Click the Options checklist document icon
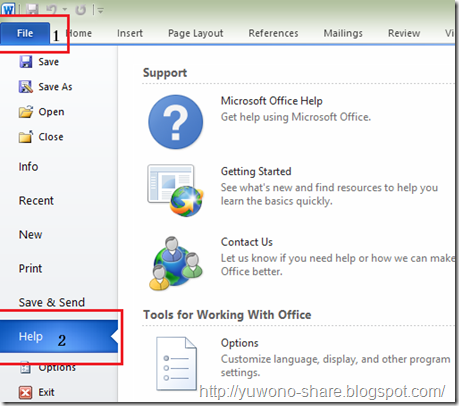The image size is (459, 406). 176,363
